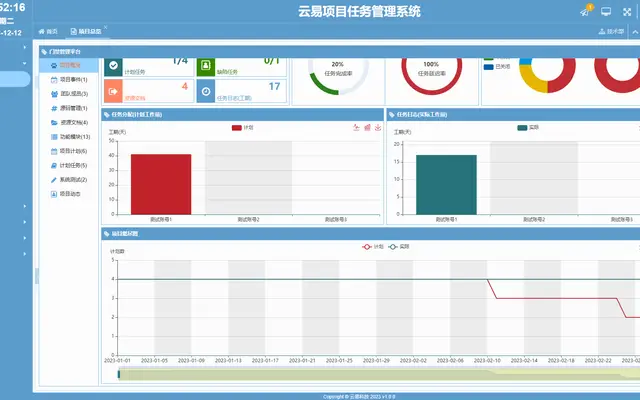
Task: Click the group icon beside 团队成员
Action: click(54, 94)
